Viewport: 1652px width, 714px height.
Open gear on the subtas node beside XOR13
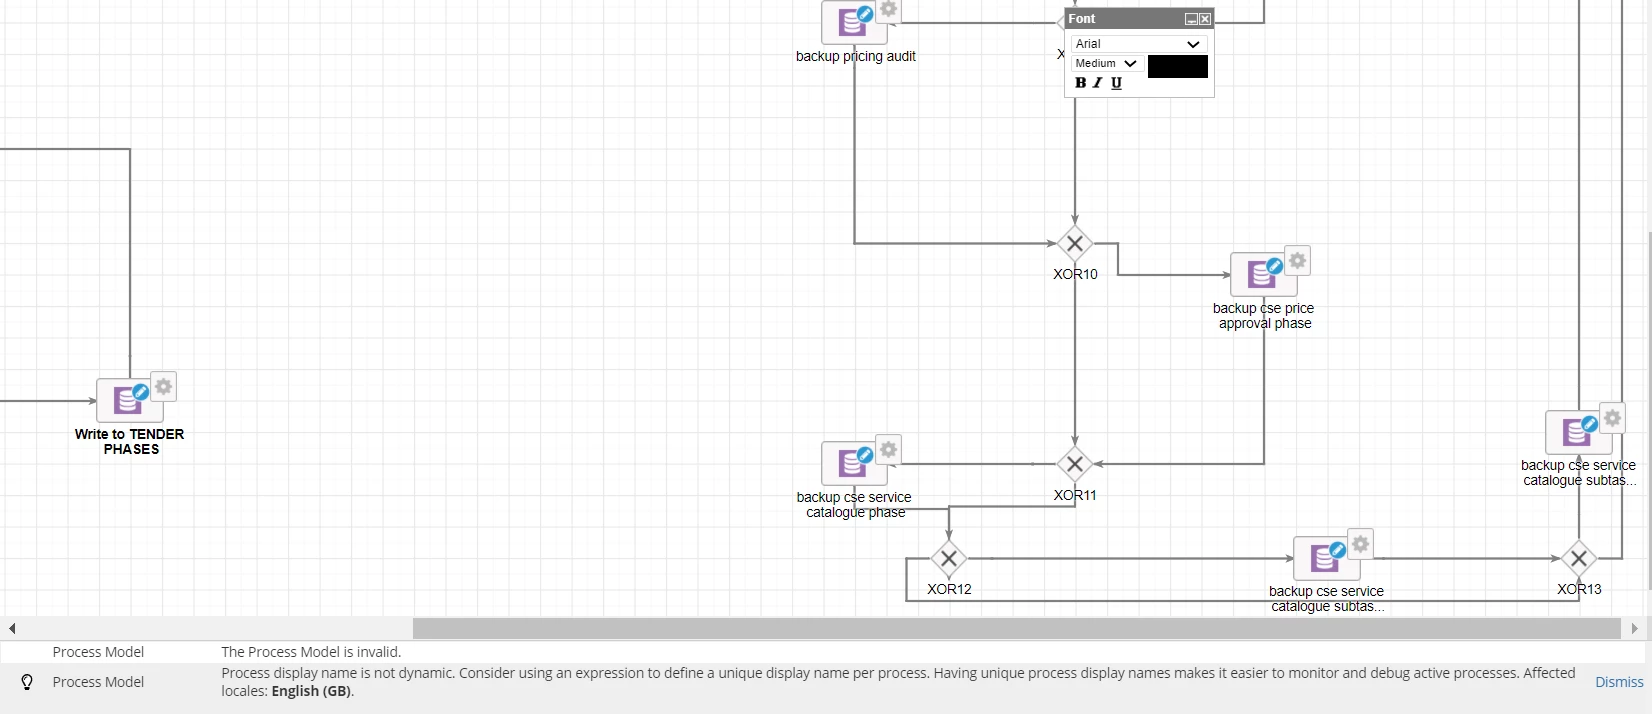1360,543
